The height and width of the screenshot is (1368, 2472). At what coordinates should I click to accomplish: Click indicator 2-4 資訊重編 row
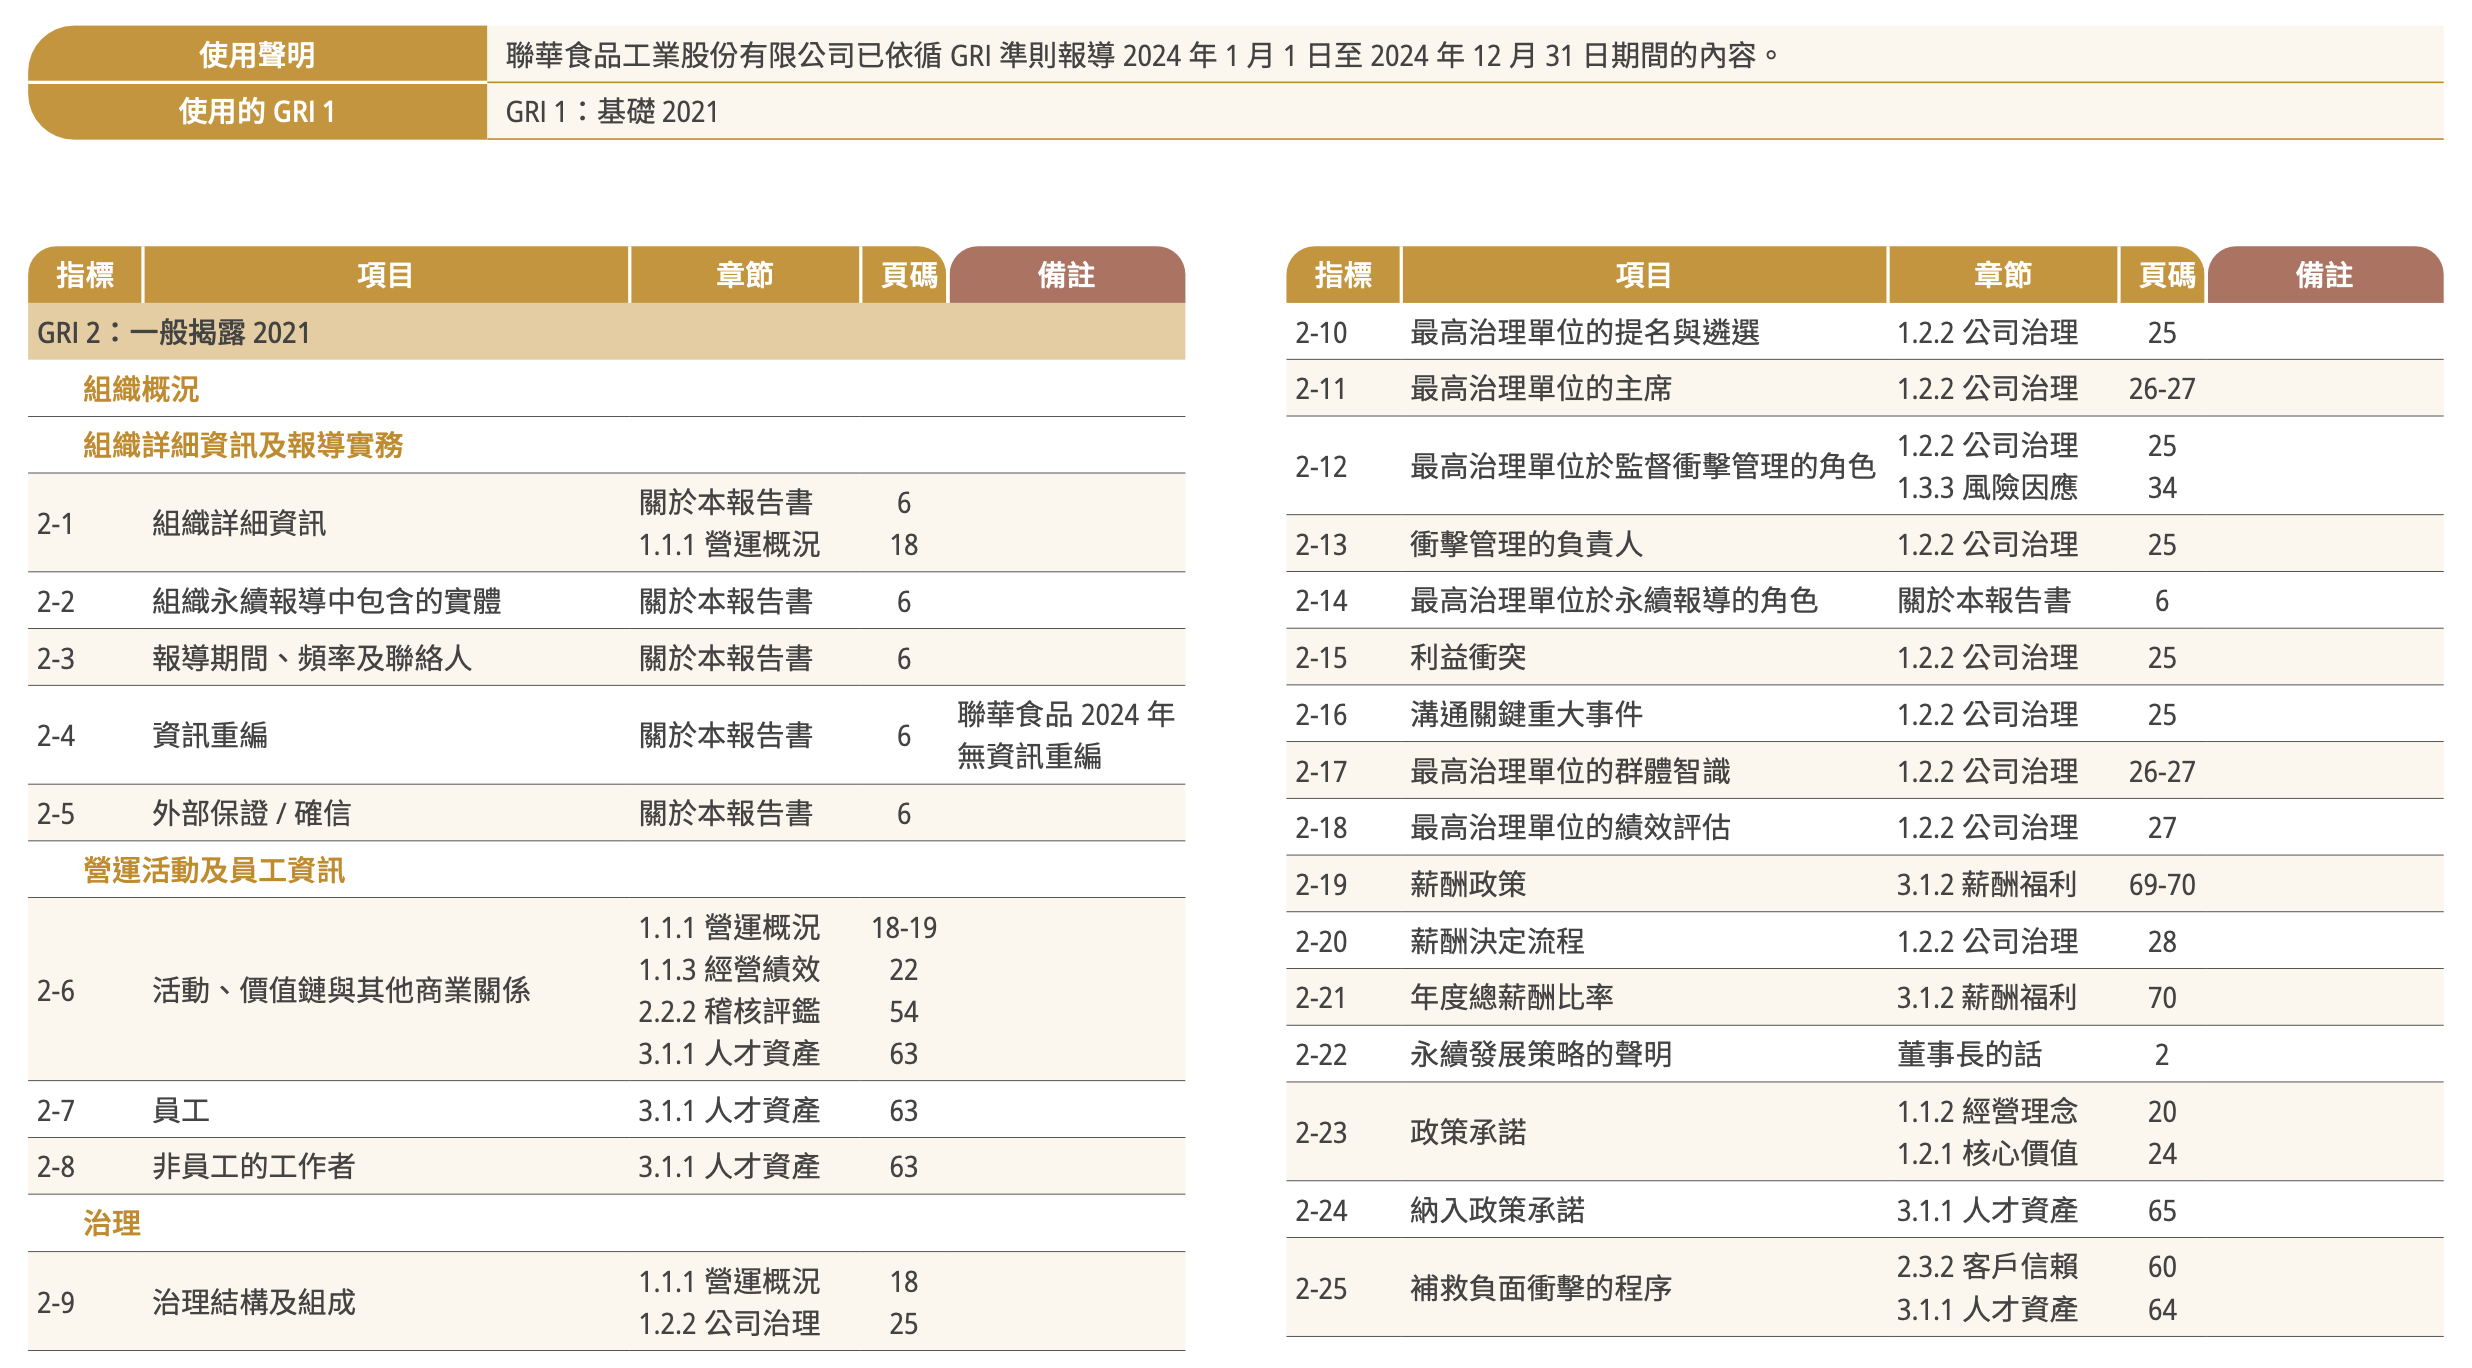[210, 735]
